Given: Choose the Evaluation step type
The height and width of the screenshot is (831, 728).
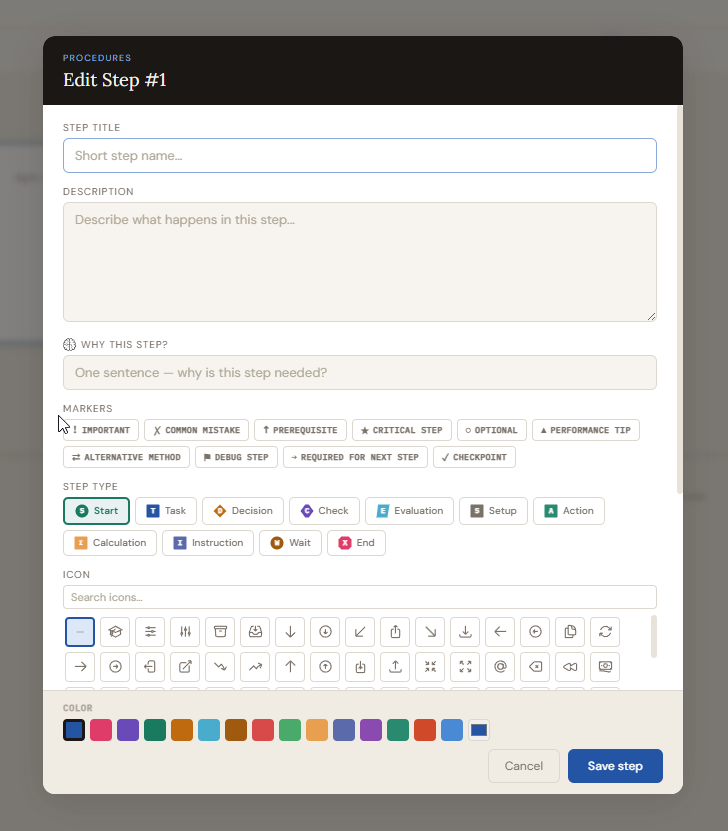Looking at the screenshot, I should click(x=409, y=511).
